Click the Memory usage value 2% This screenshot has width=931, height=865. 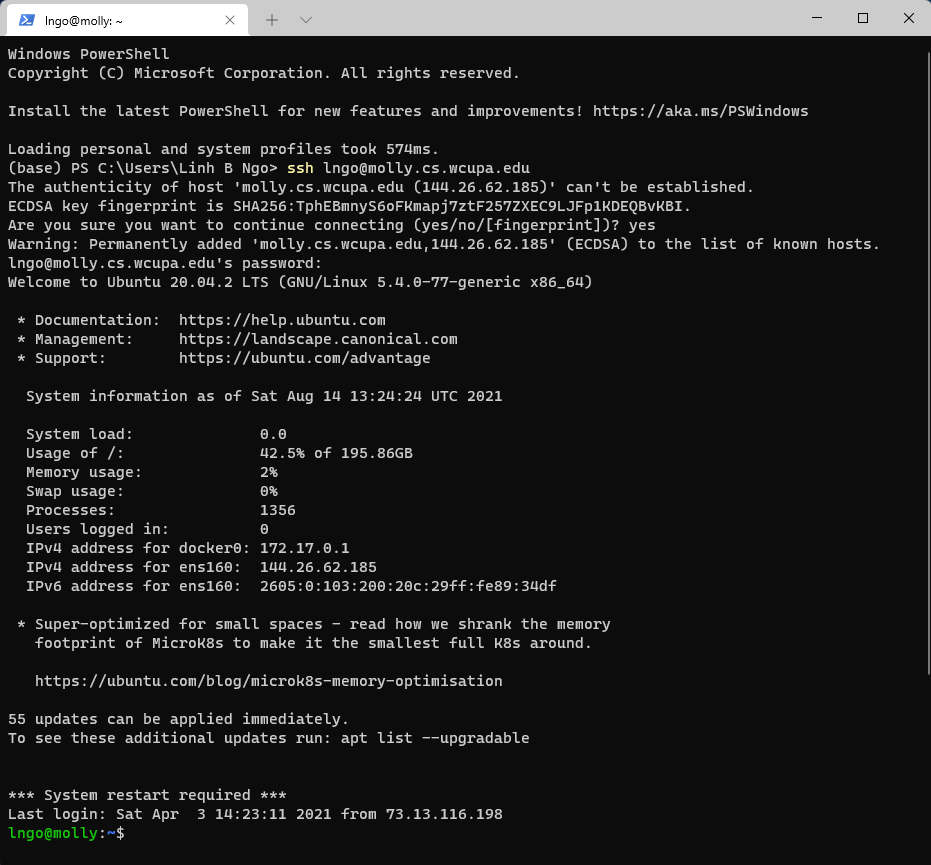point(268,472)
